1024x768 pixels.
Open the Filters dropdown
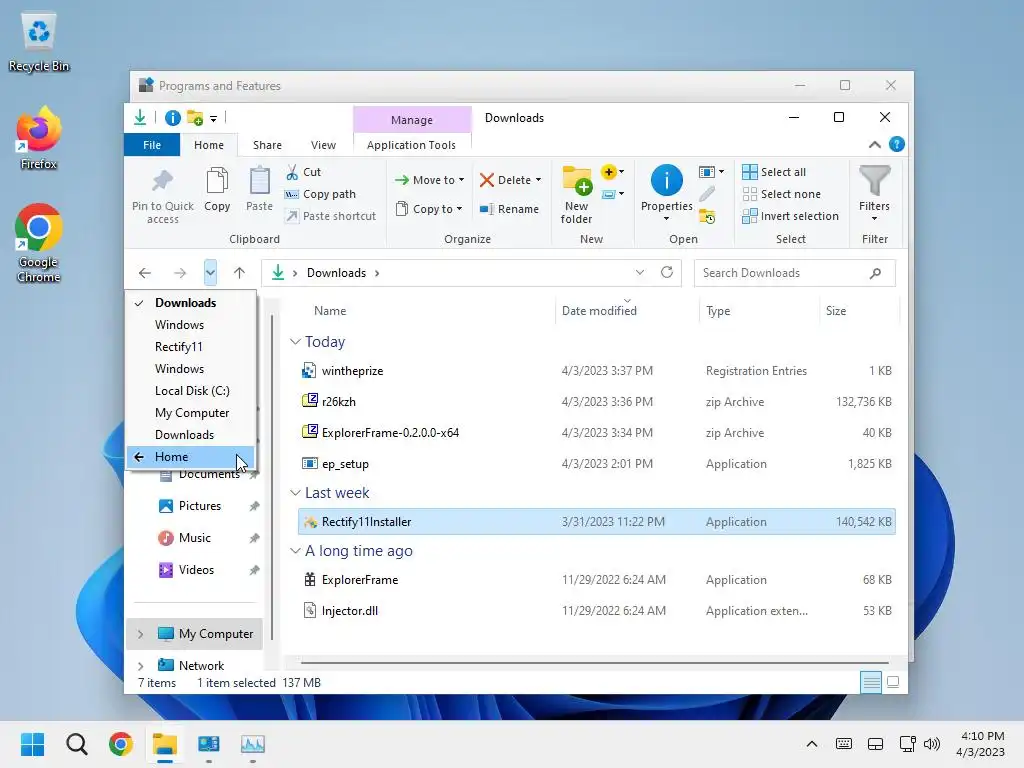874,193
